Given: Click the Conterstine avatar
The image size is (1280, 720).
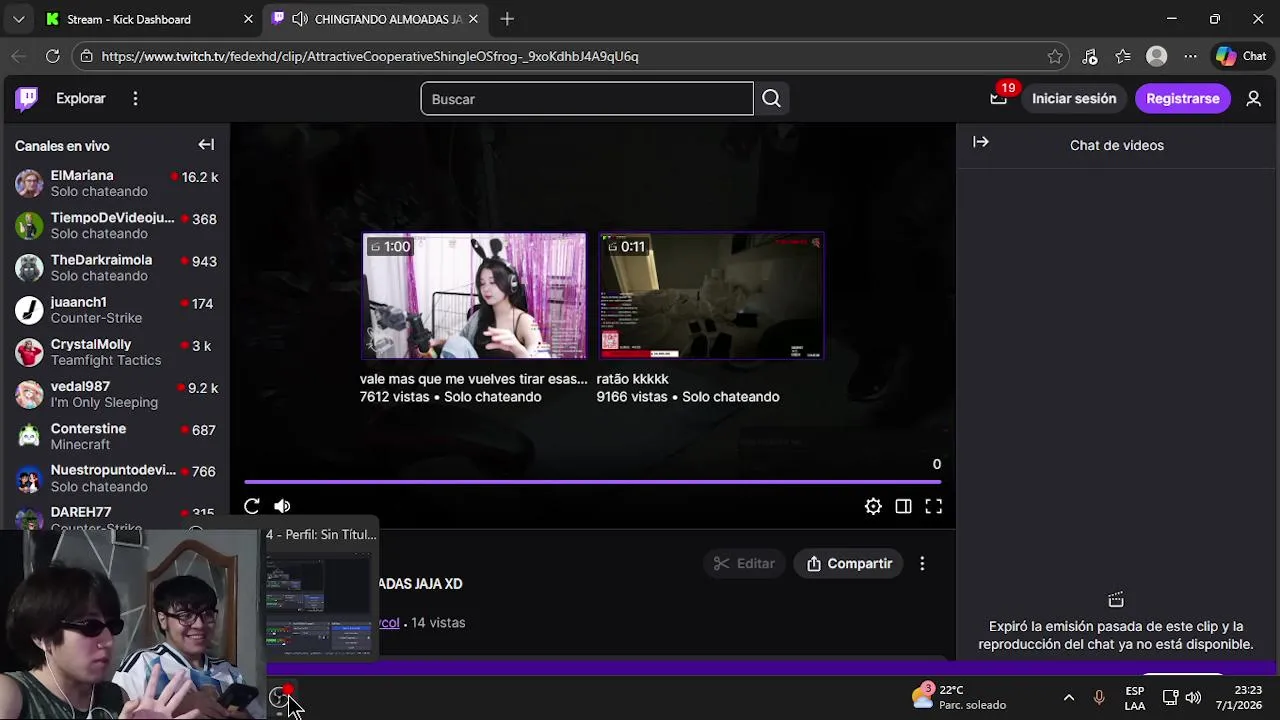Looking at the screenshot, I should click(x=29, y=436).
